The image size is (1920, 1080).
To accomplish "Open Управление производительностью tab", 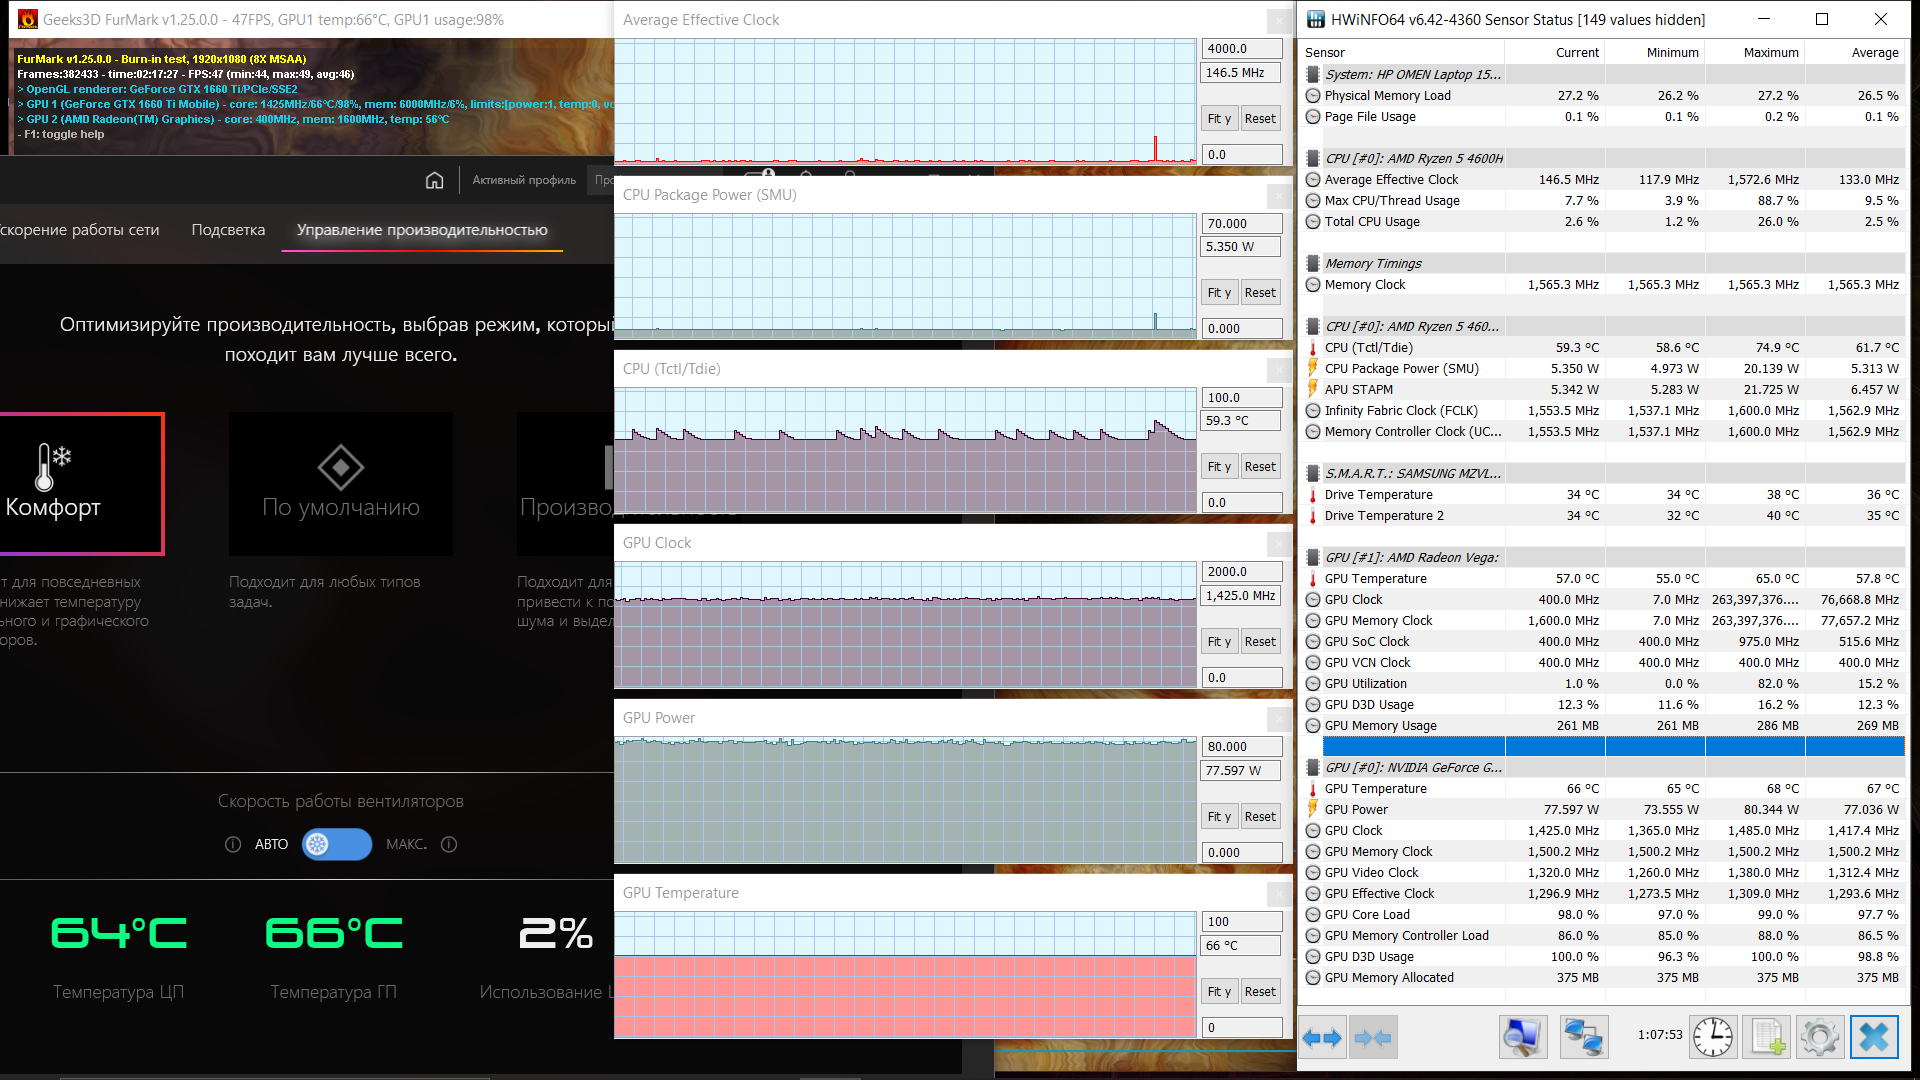I will coord(422,230).
